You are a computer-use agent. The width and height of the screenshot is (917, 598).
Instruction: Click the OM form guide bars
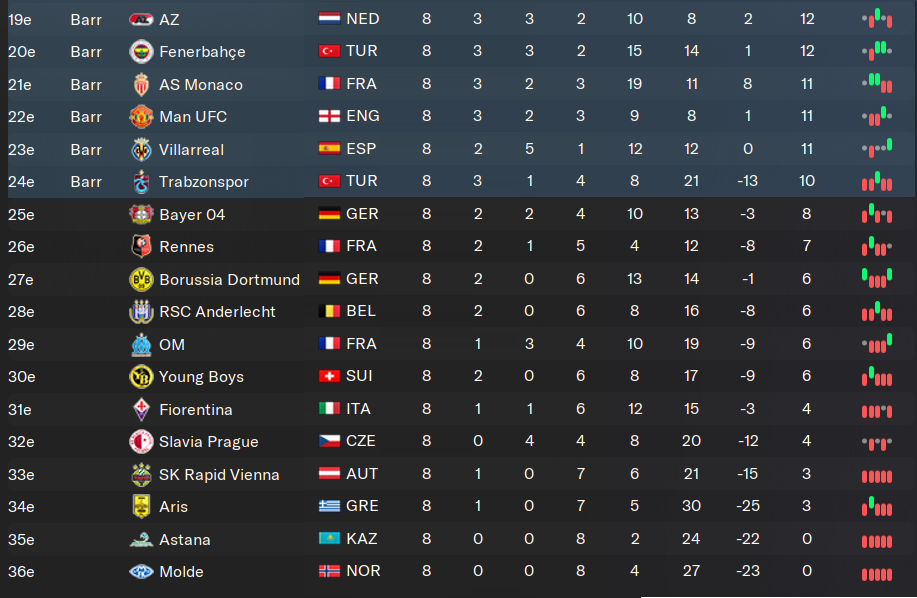click(876, 344)
